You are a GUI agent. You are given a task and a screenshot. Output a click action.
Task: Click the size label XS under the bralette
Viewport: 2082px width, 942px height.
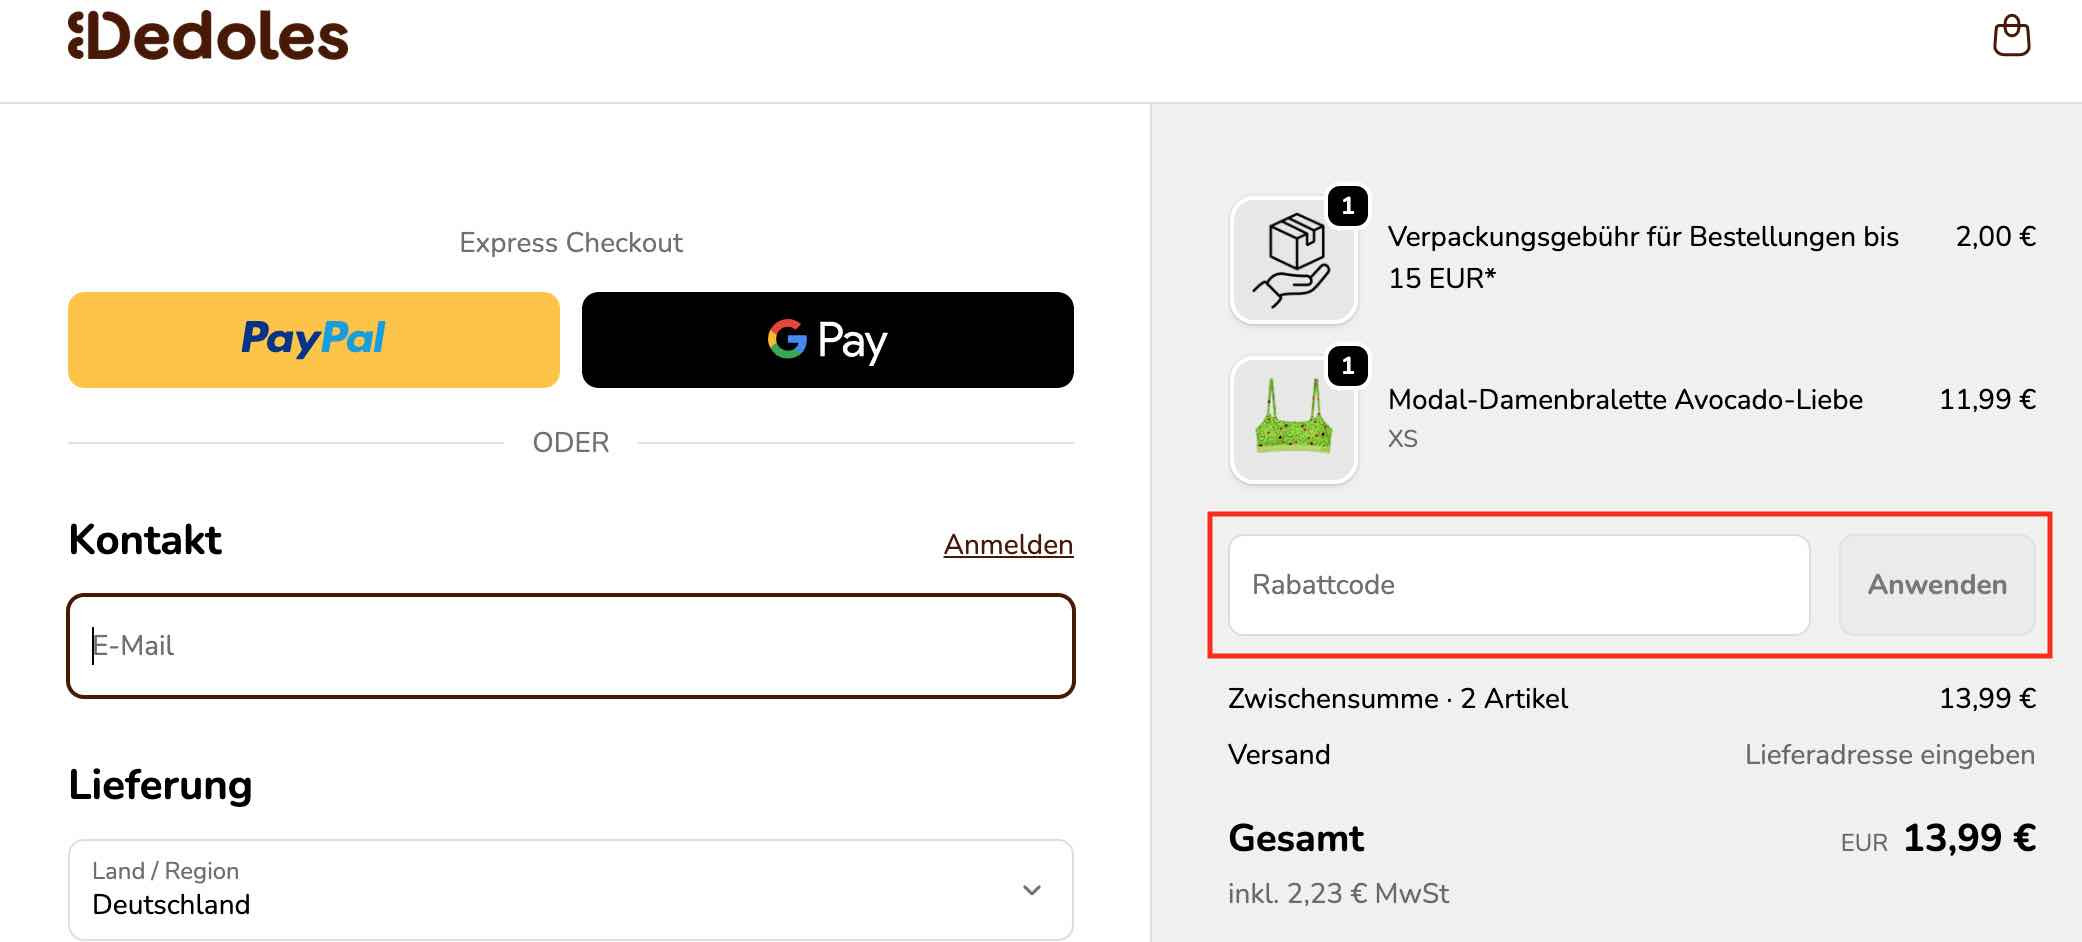tap(1403, 437)
